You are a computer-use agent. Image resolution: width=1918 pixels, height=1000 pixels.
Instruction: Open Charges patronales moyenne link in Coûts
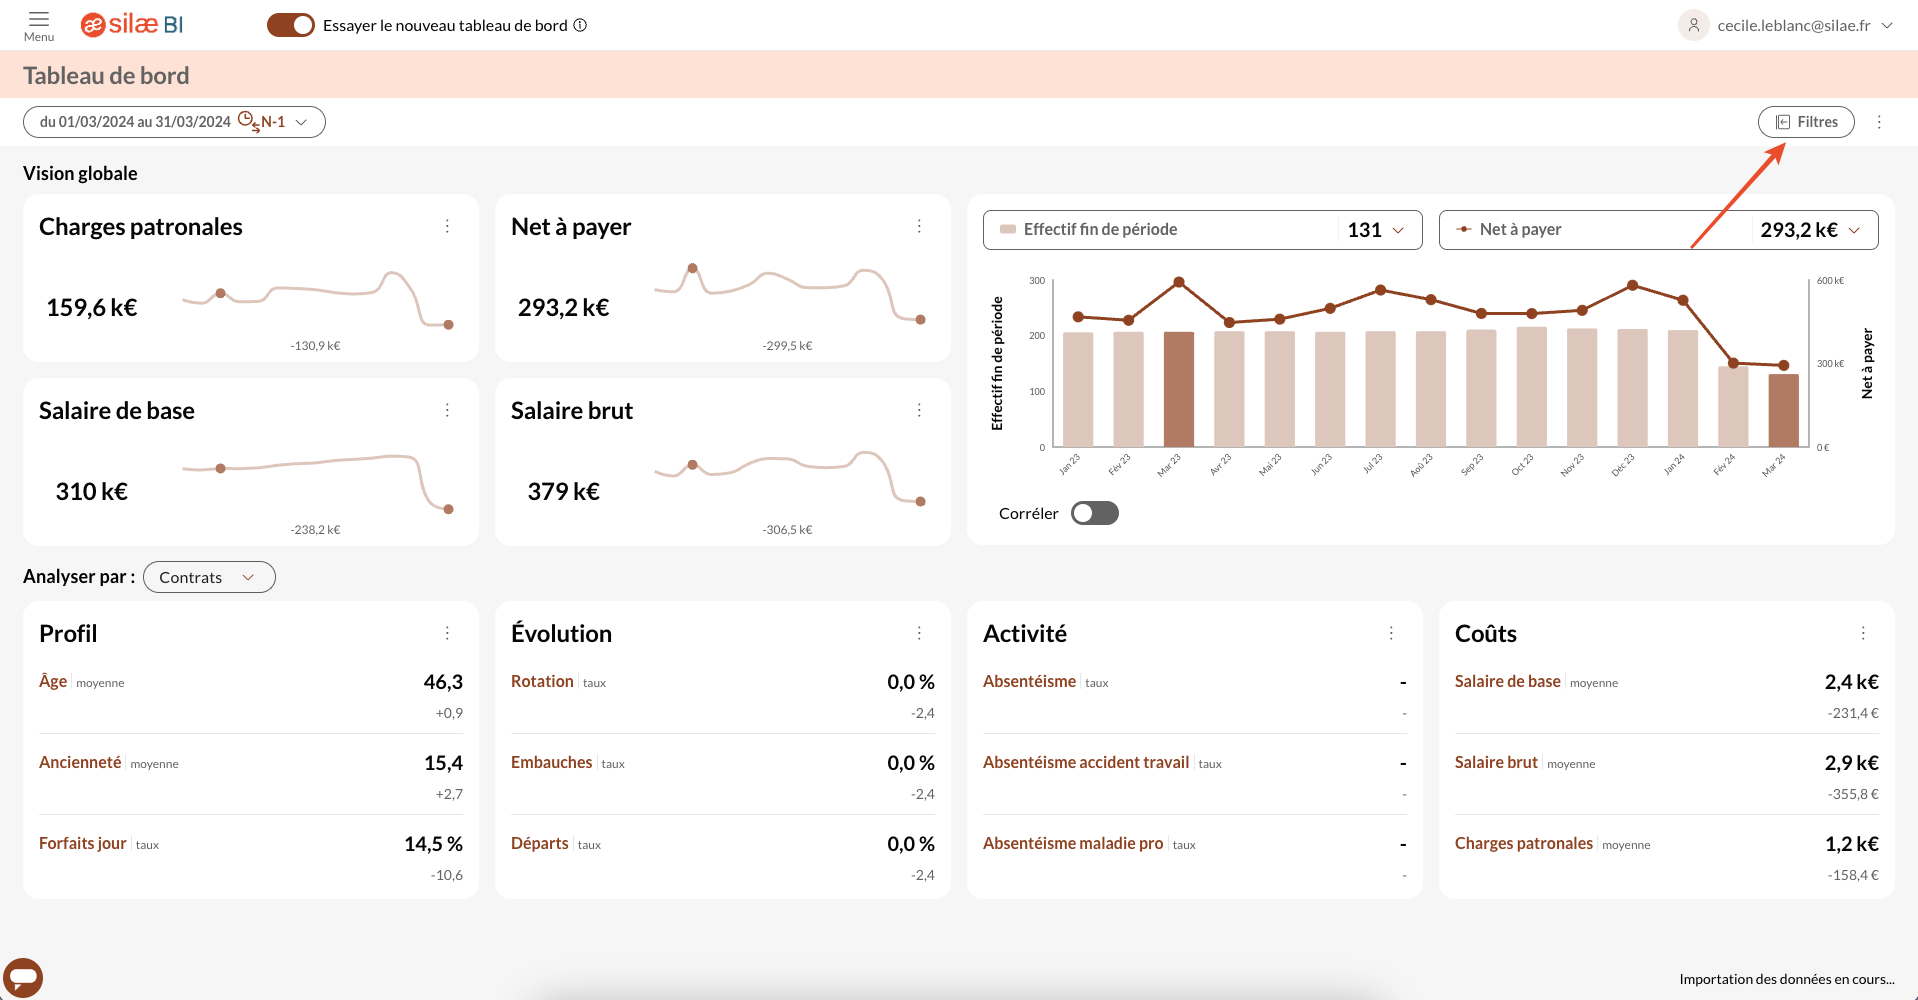(1524, 843)
